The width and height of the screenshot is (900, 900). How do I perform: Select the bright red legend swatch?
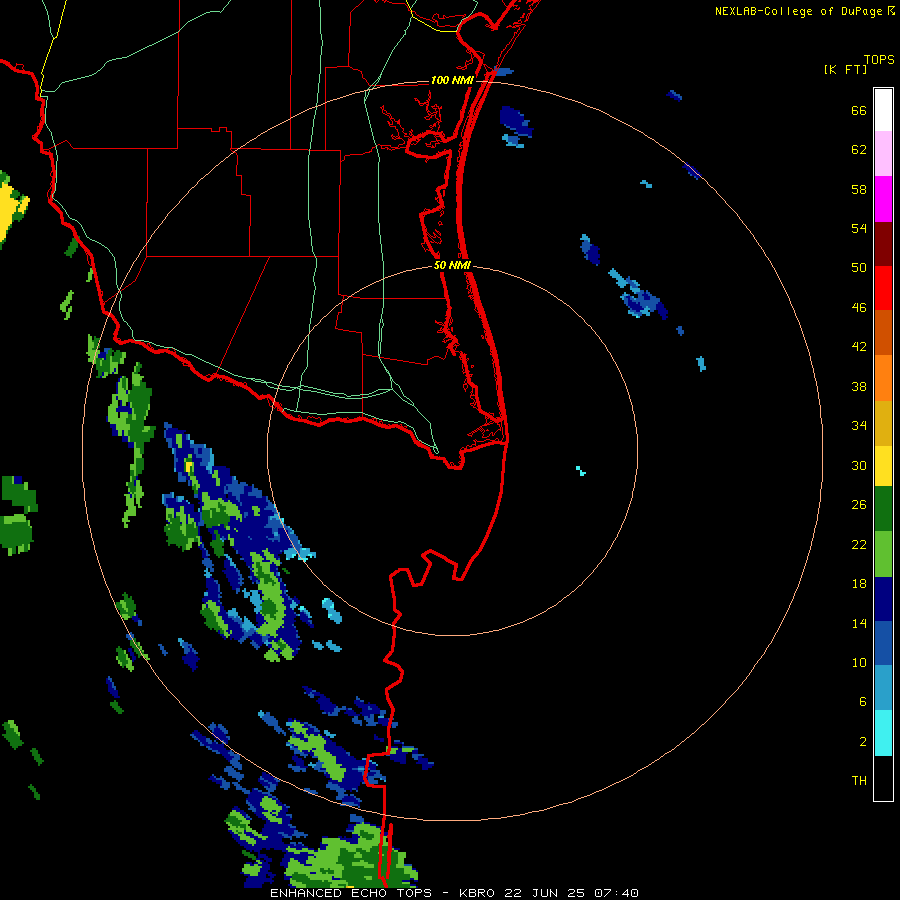pos(883,288)
